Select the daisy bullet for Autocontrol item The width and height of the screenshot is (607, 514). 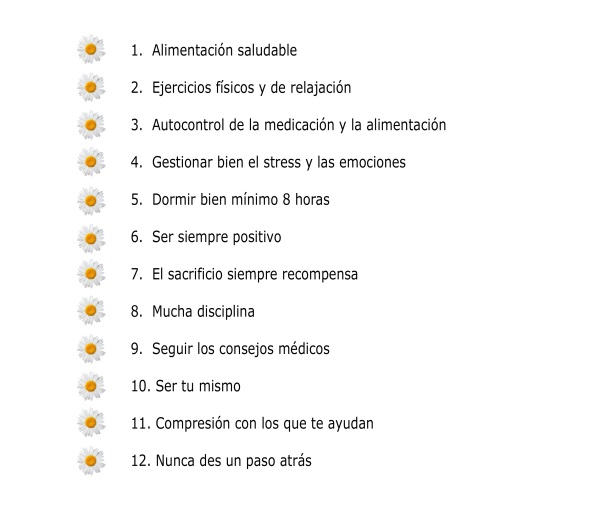tap(91, 125)
